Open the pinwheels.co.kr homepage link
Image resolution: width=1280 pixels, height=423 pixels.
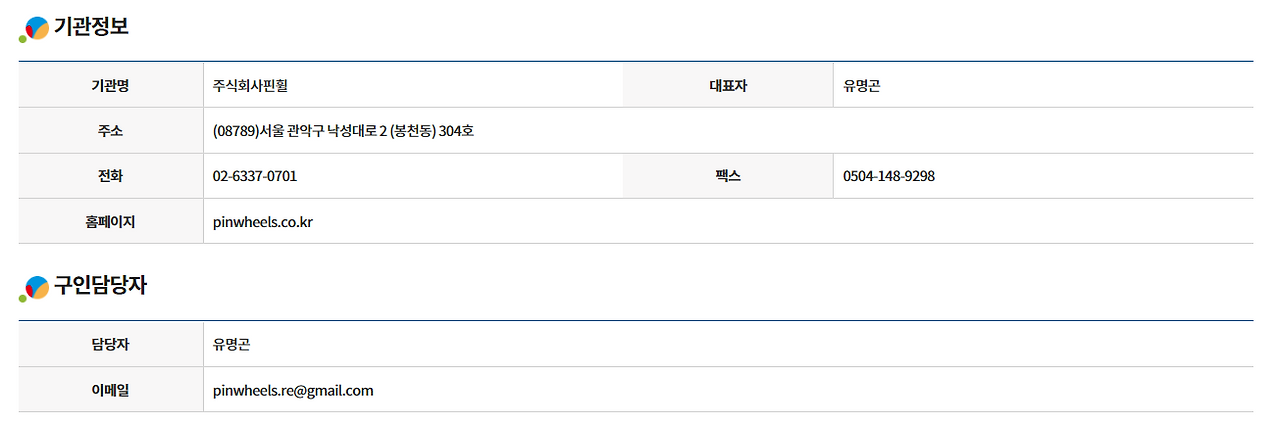tap(262, 222)
